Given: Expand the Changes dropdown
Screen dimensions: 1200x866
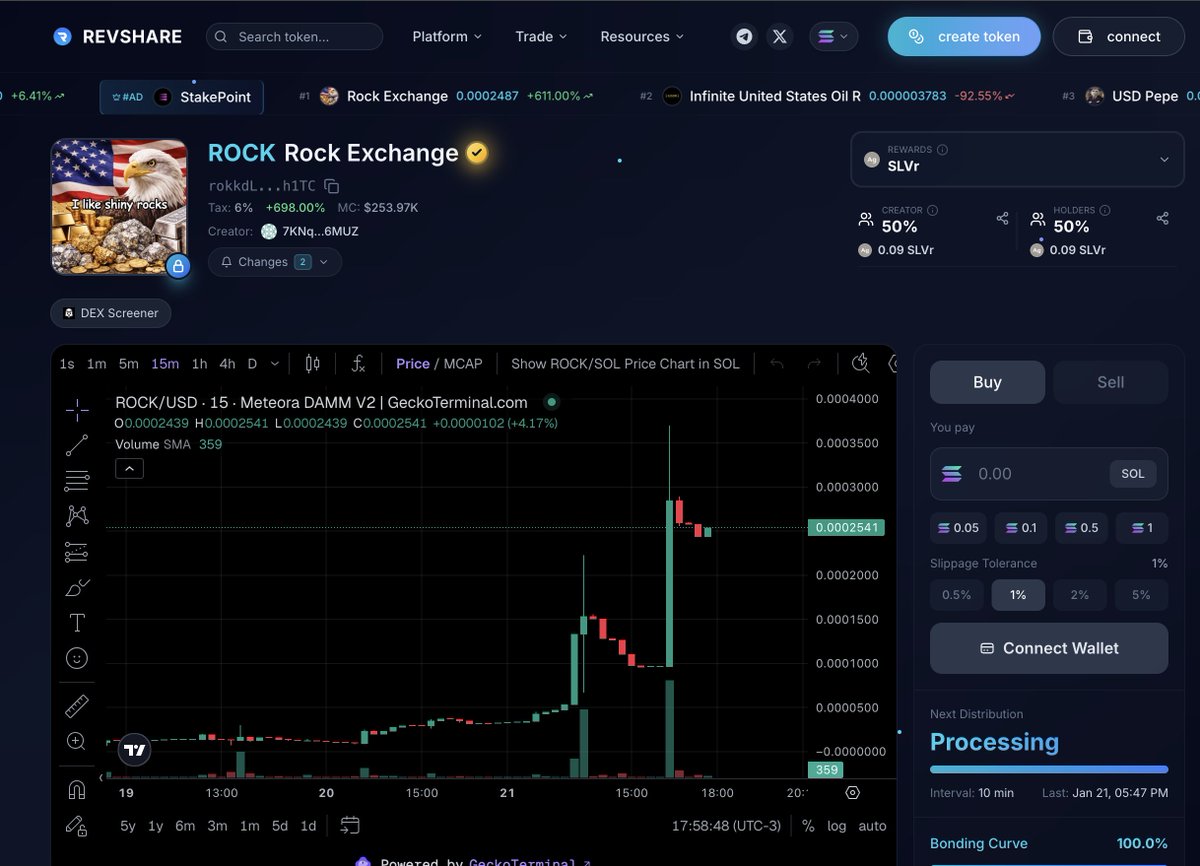Looking at the screenshot, I should tap(275, 262).
